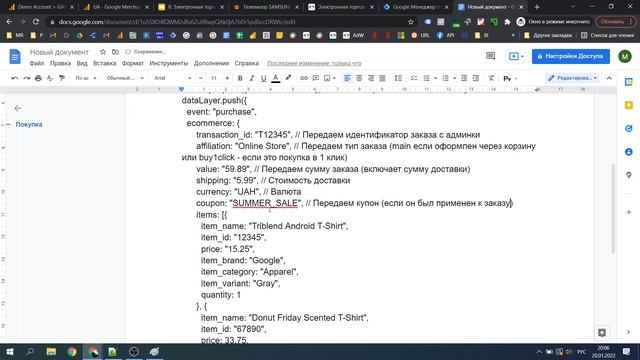Click the spell check icon
640x360 pixels.
tap(50, 78)
